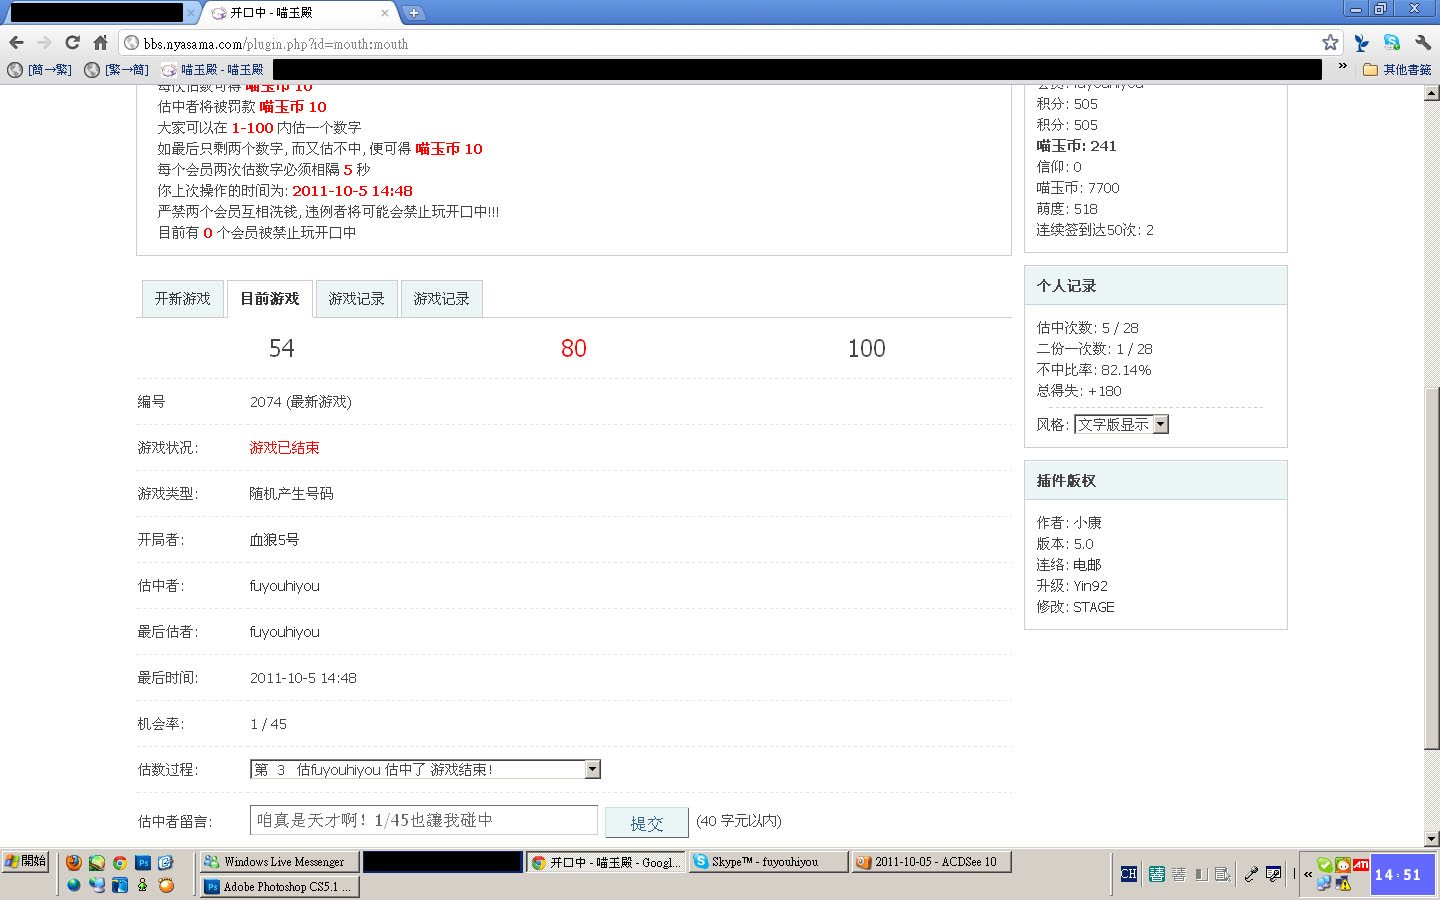1440x900 pixels.
Task: Click the browser back arrow button
Action: [16, 42]
